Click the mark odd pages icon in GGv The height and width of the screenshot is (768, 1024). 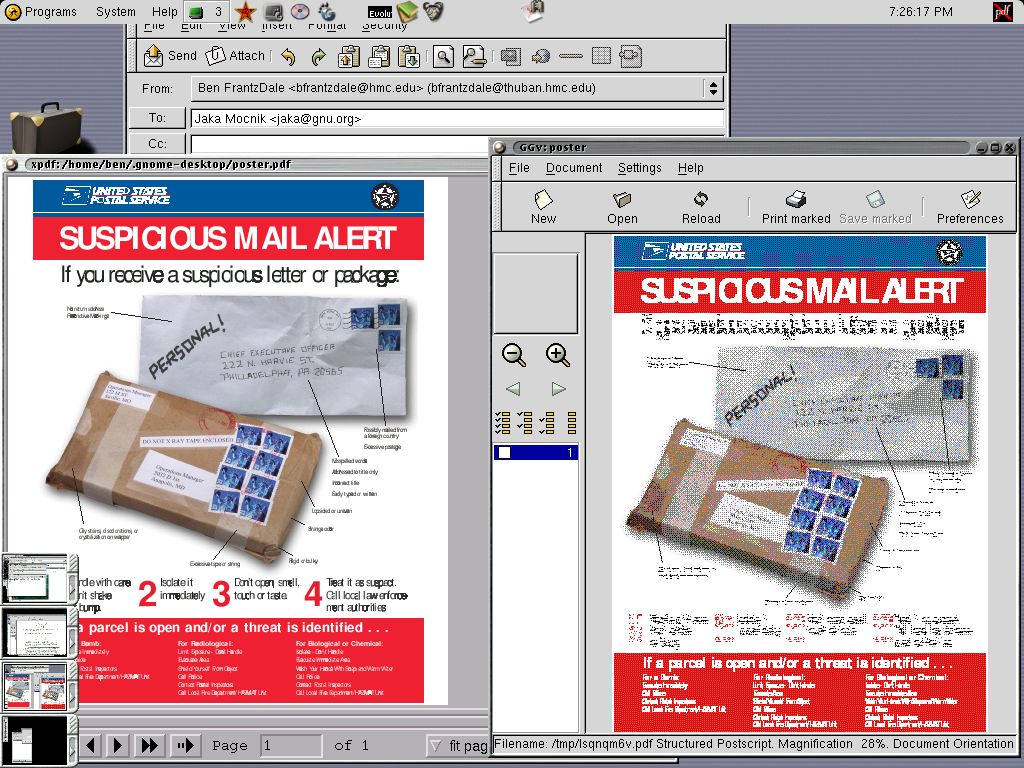524,423
